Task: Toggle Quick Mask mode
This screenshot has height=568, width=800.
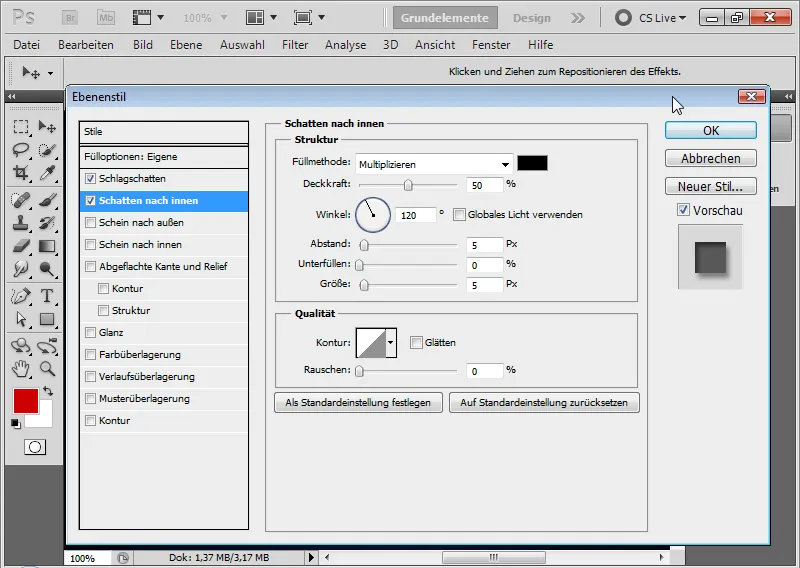Action: pos(35,448)
